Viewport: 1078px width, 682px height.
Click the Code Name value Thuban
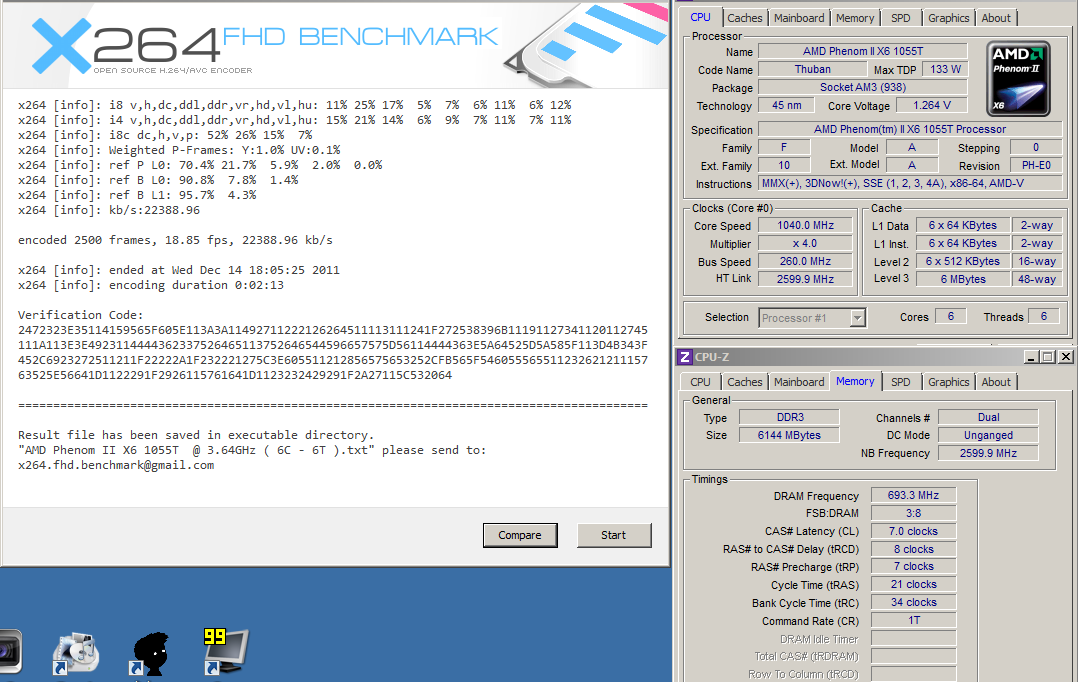click(813, 69)
